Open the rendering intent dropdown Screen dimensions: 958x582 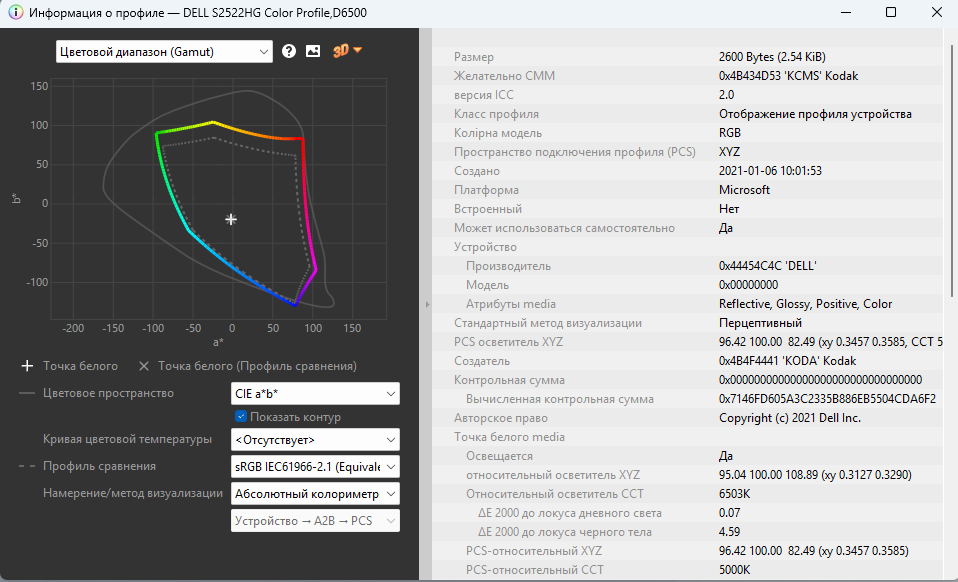[x=315, y=493]
